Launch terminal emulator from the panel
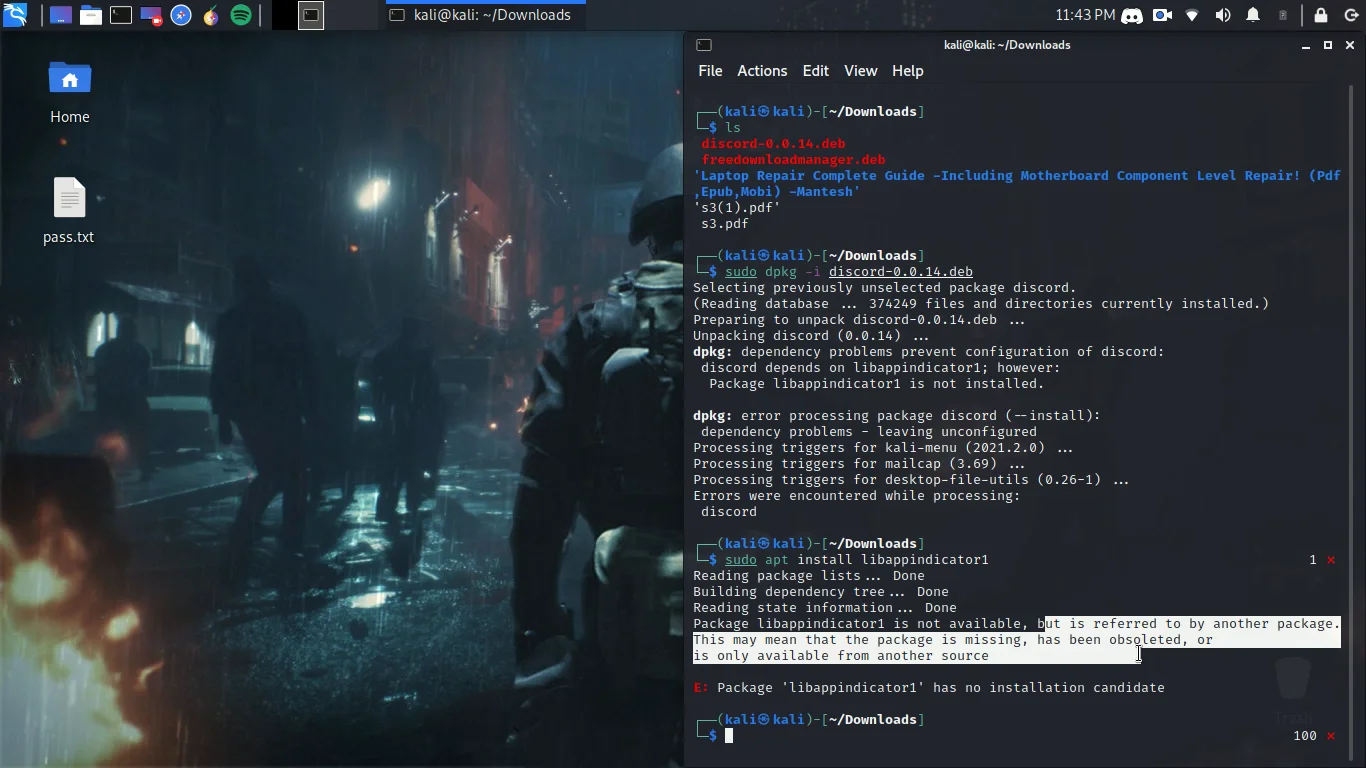Screen dimensions: 1366x768 [x=121, y=15]
